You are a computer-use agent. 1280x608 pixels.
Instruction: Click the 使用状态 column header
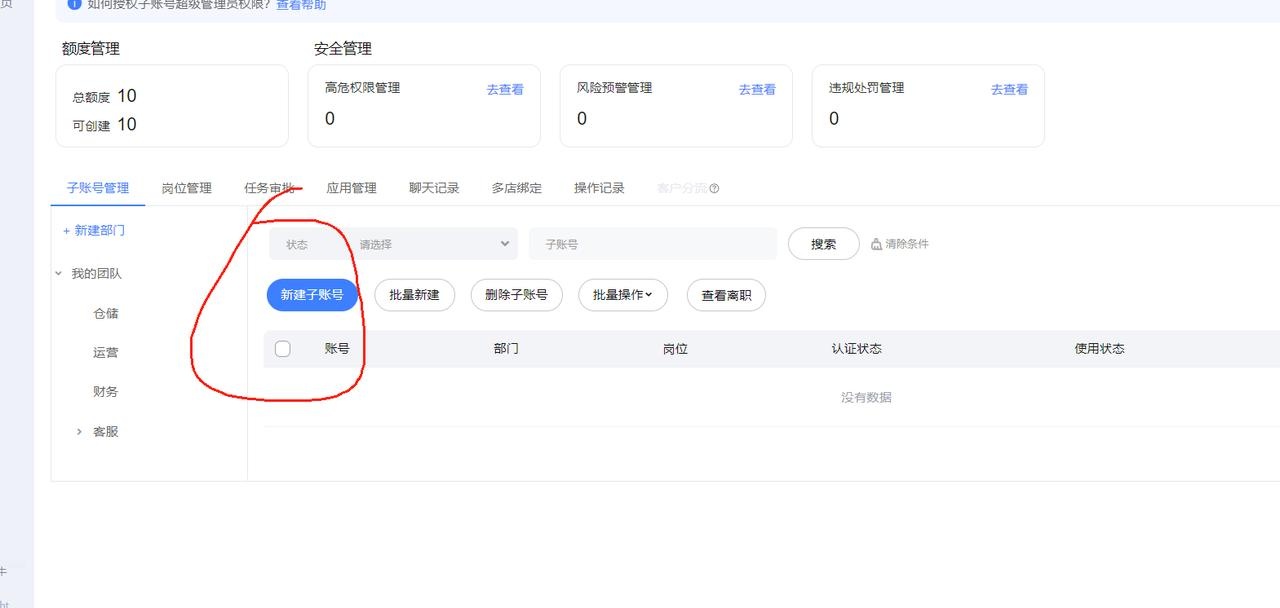point(1100,349)
